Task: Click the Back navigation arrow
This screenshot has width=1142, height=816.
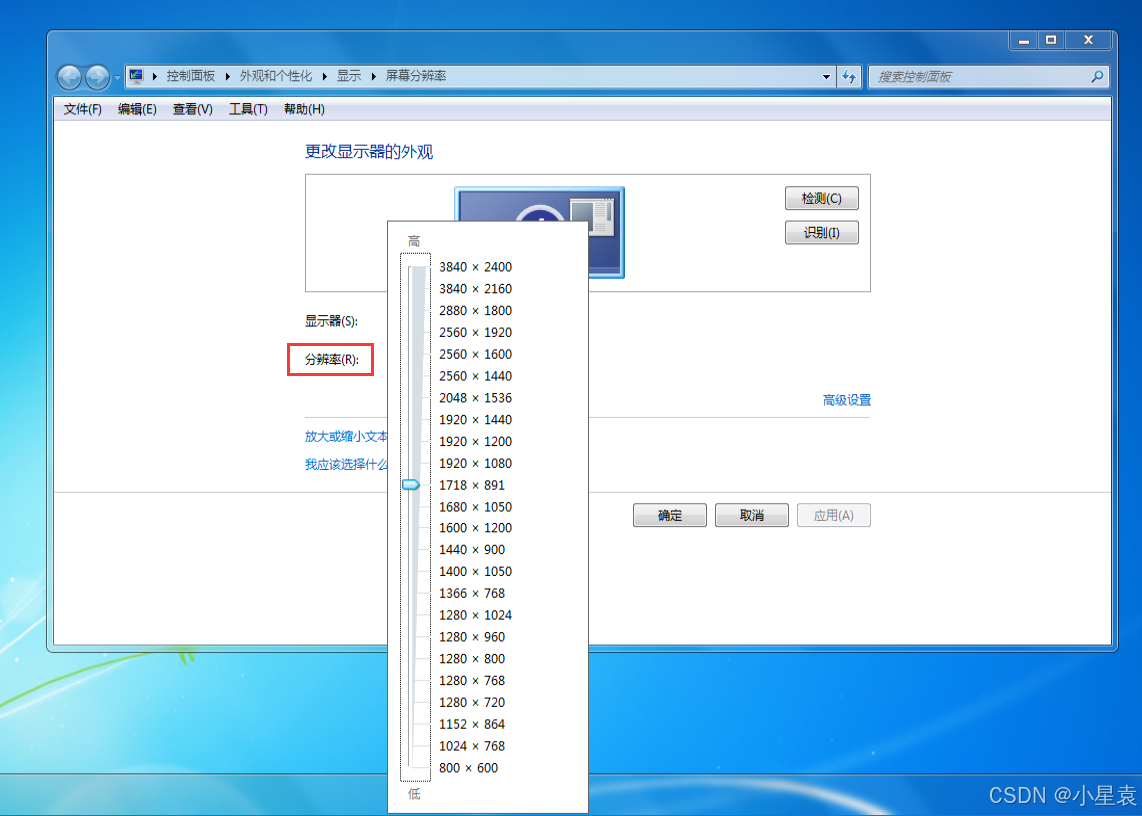Action: (x=70, y=76)
